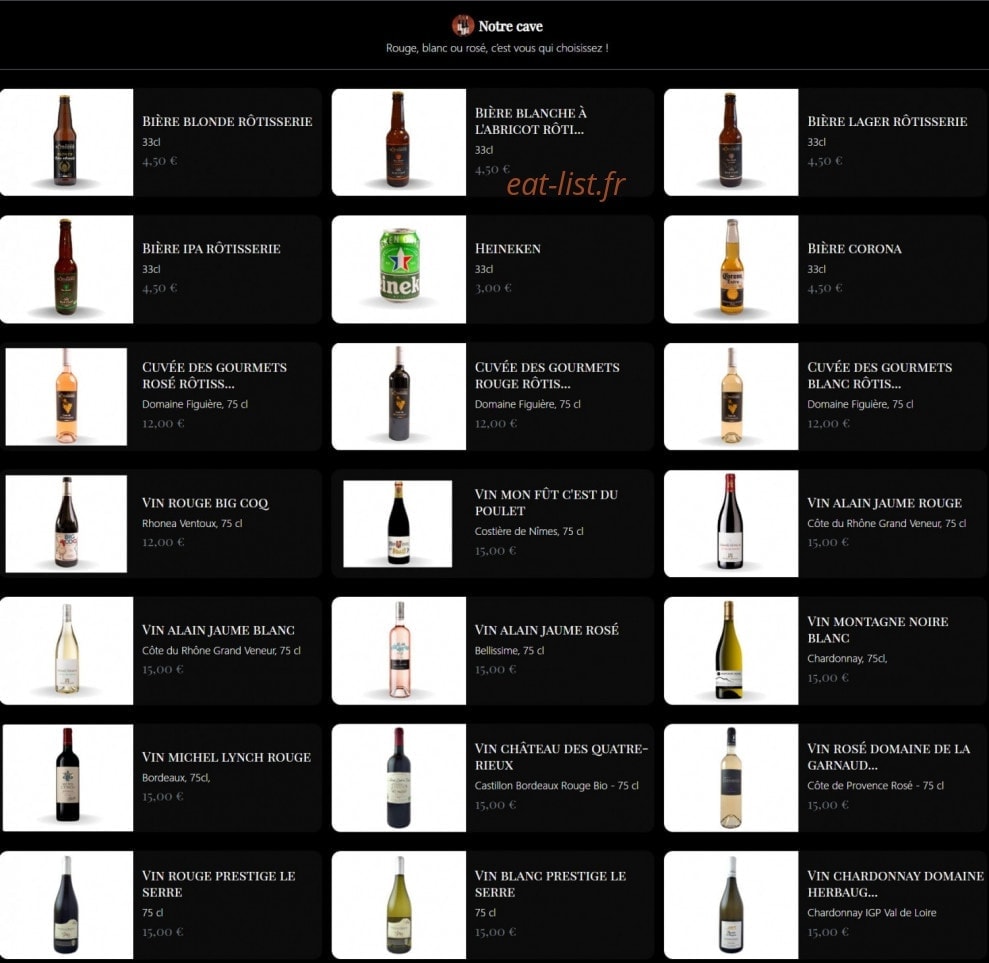The height and width of the screenshot is (963, 989).
Task: Open the Cuvée des Gourmets Rouge bottle image
Action: (x=399, y=397)
